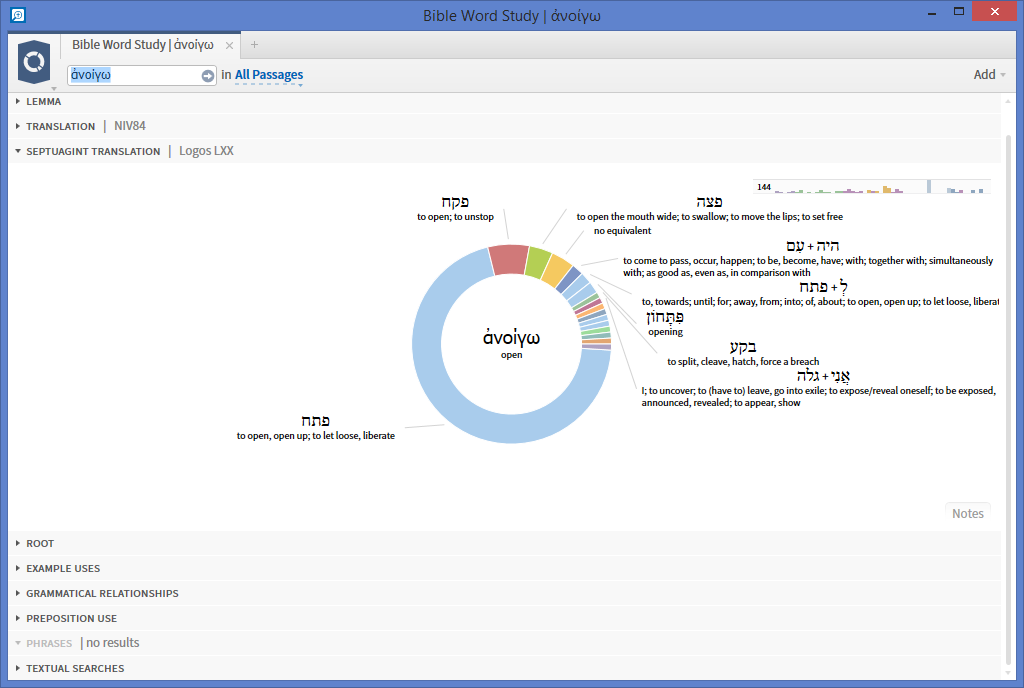The width and height of the screenshot is (1024, 688).
Task: Click the Notes button
Action: click(968, 514)
